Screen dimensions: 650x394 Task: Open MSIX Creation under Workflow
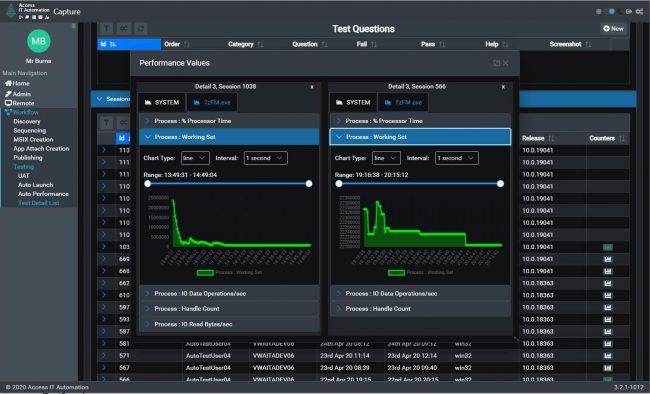tap(33, 140)
